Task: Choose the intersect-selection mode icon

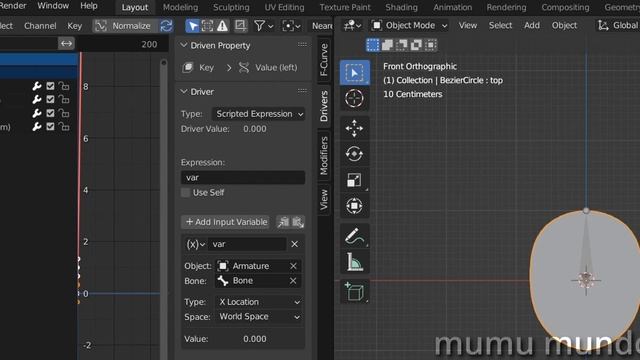Action: 431,44
